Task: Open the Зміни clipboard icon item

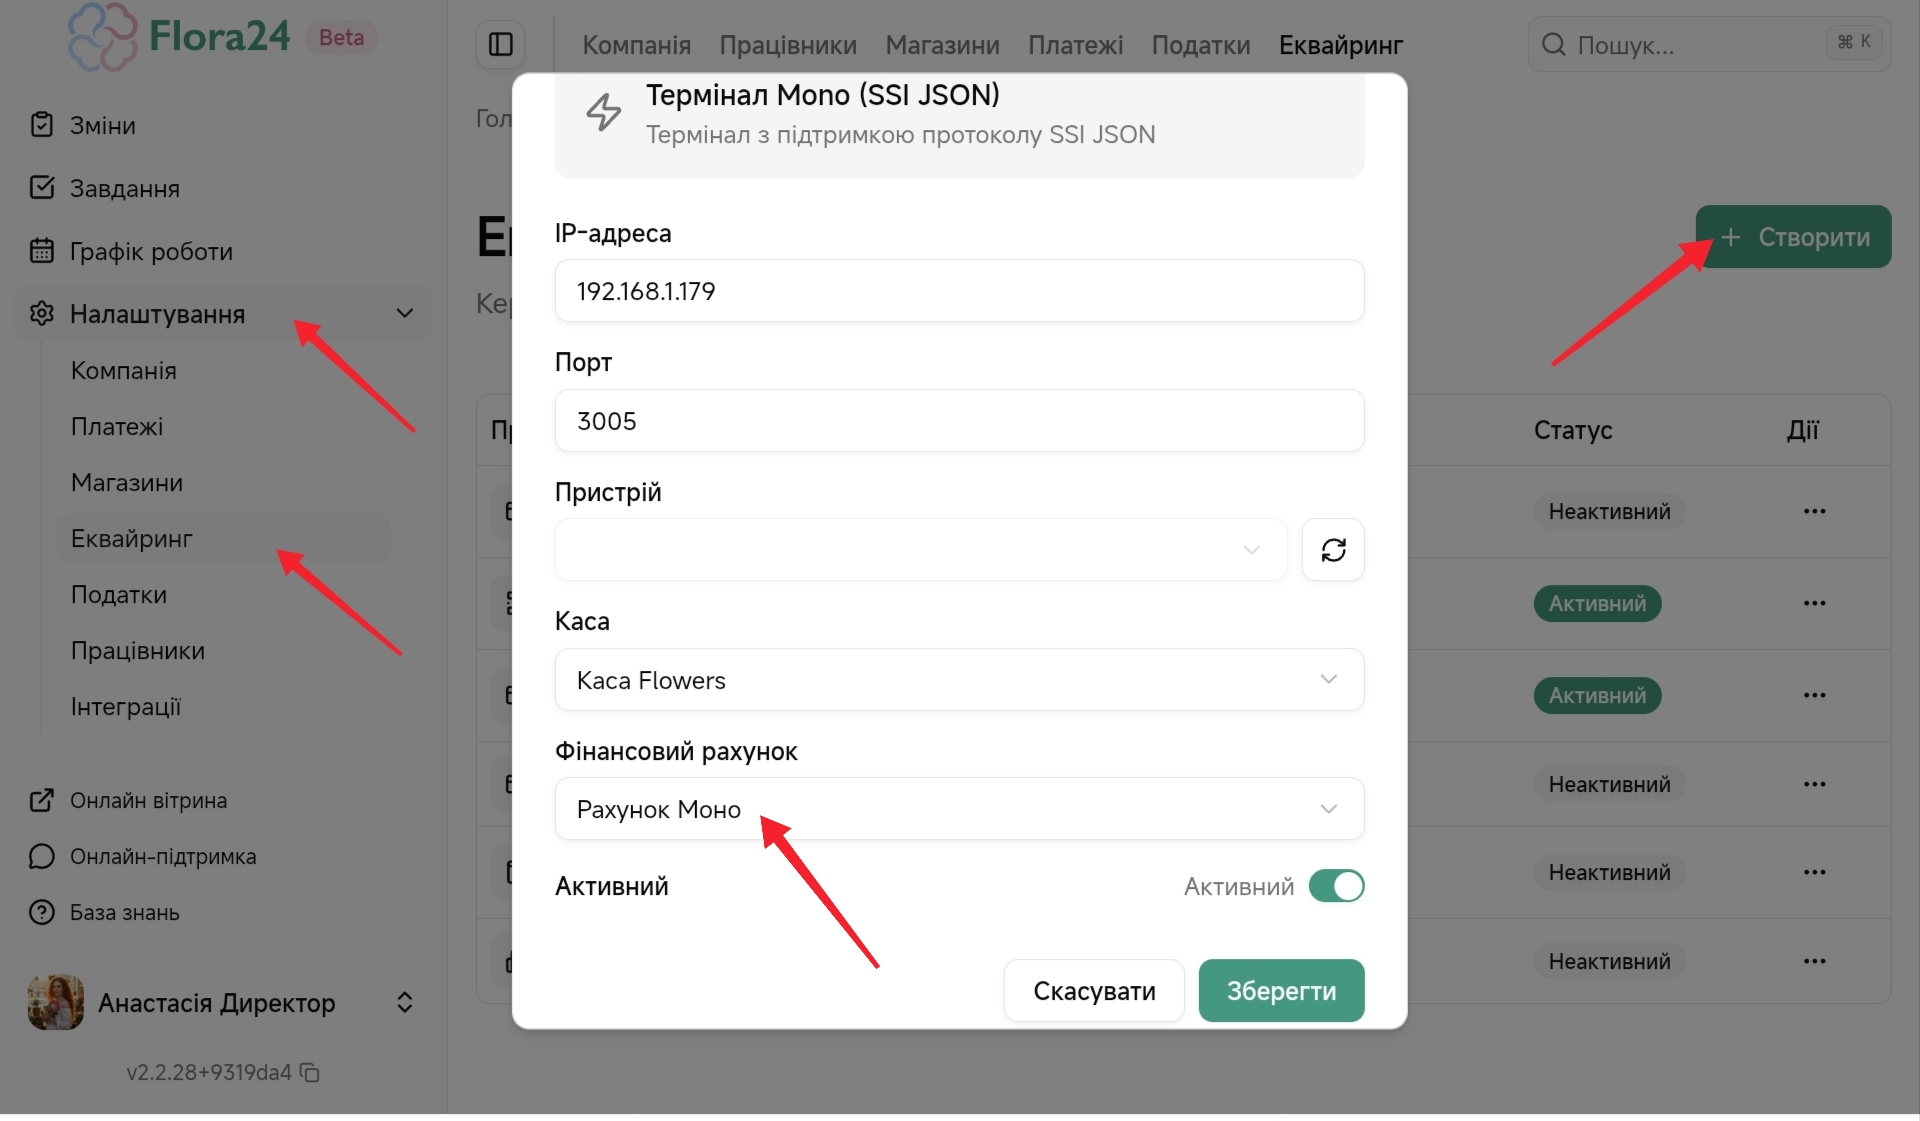Action: tap(42, 125)
